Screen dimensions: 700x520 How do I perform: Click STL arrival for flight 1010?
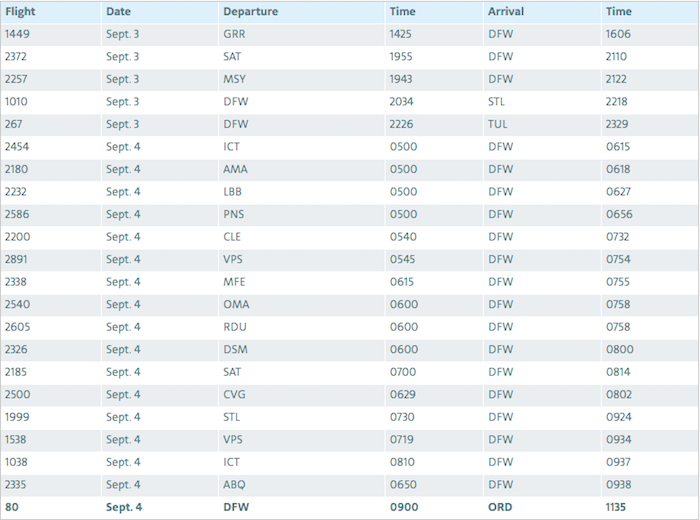(496, 102)
